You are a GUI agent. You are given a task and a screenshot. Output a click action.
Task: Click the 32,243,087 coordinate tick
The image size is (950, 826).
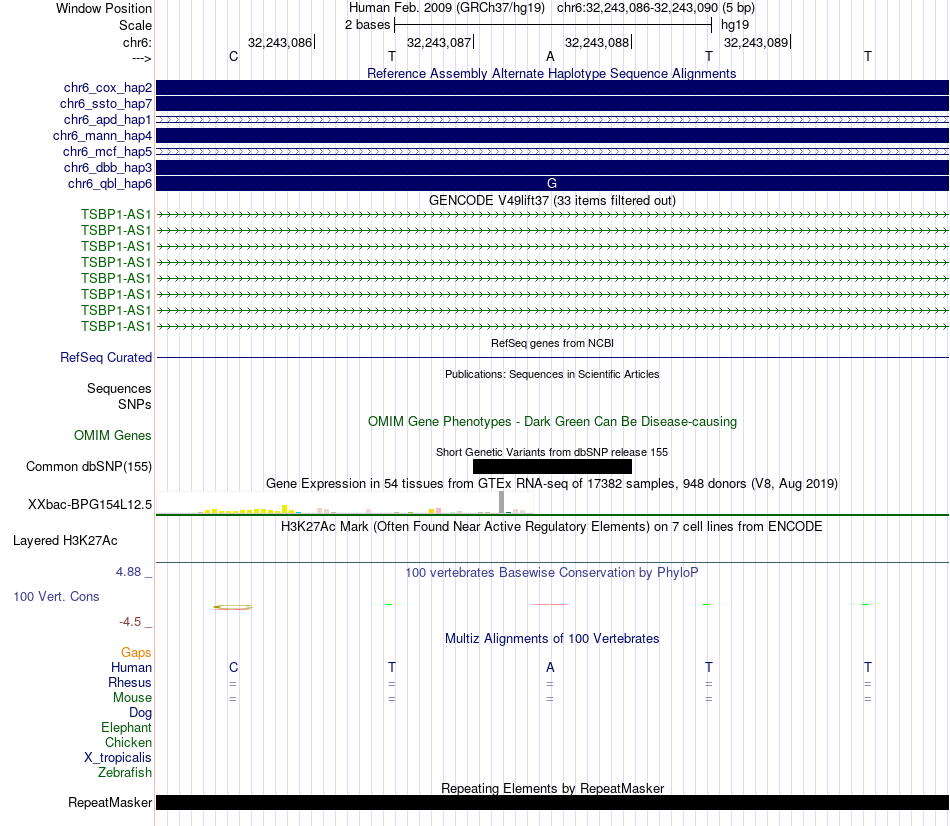coord(439,42)
